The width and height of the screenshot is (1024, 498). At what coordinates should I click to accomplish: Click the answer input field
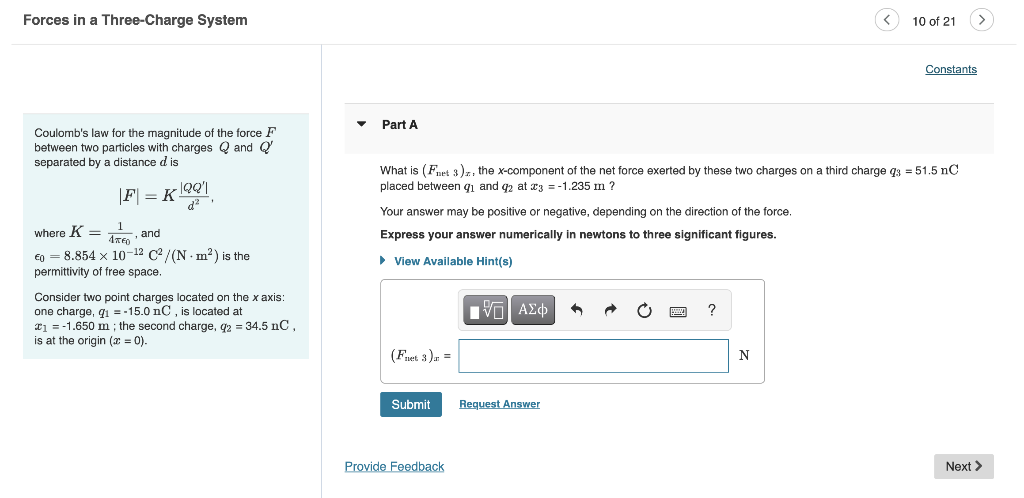(593, 356)
